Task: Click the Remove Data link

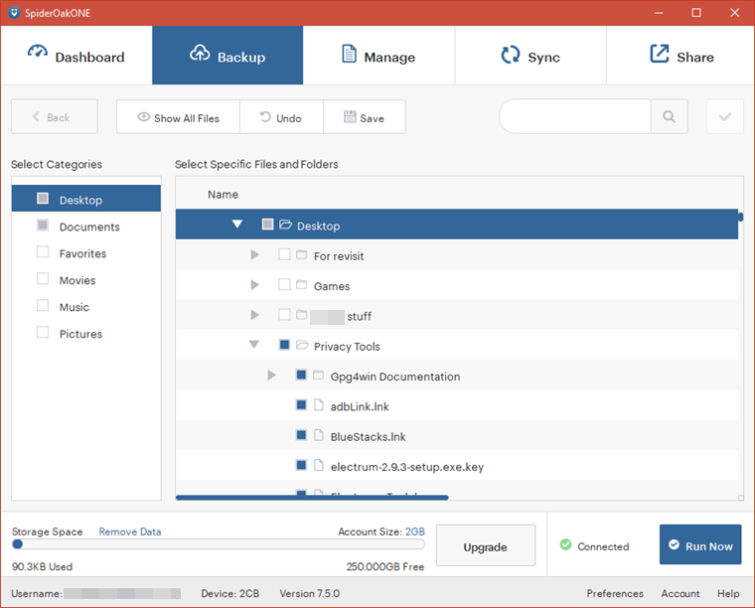Action: (130, 531)
